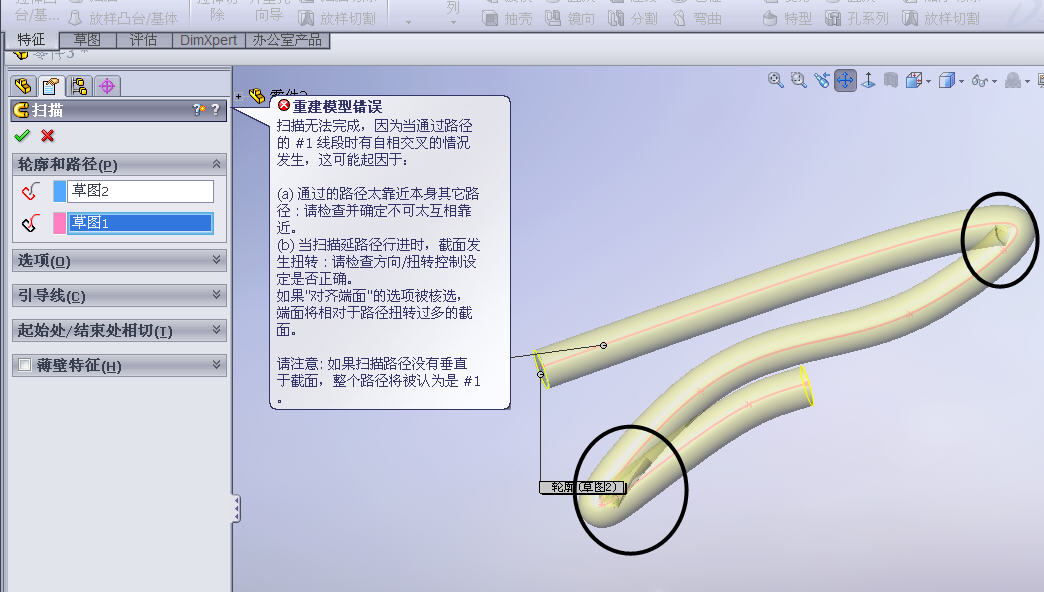The height and width of the screenshot is (592, 1044).
Task: Toggle the Pan view tool
Action: pos(845,81)
